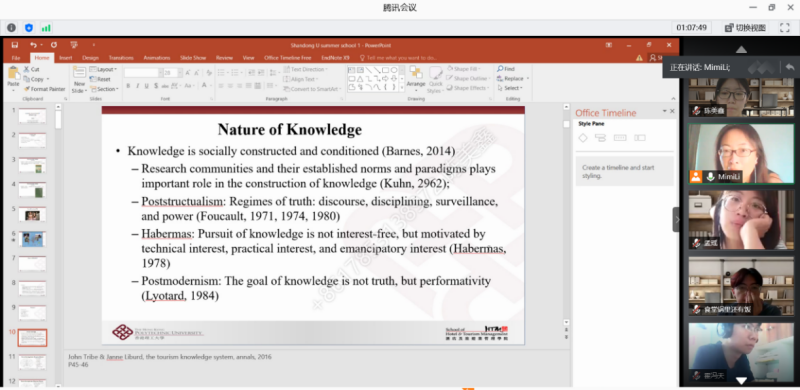Select the Rectangle shape in shapes gallery
Image resolution: width=800 pixels, height=390 pixels.
coord(386,70)
